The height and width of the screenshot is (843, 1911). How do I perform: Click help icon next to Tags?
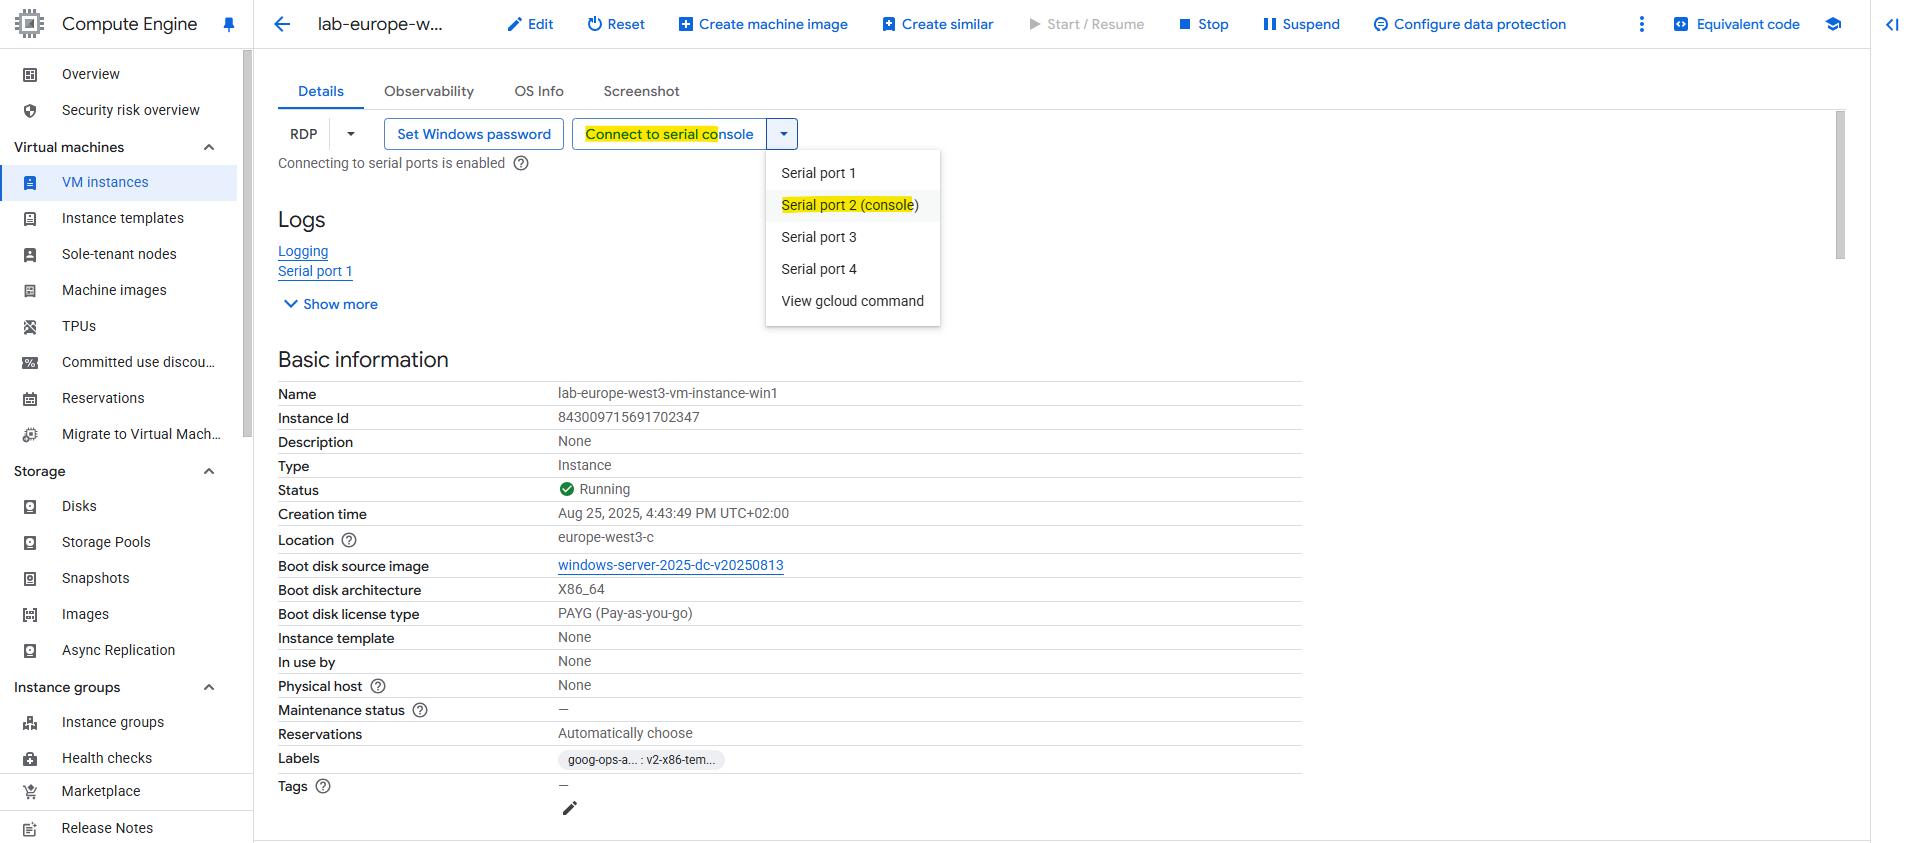click(323, 786)
